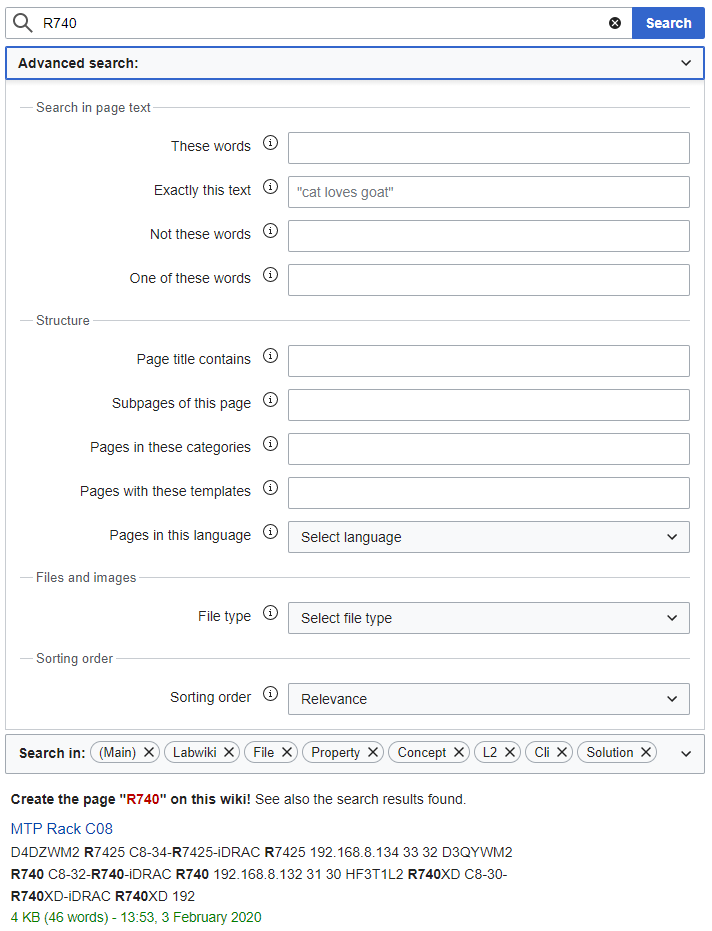Open the MTP Rack C08 result link
Screen dimensions: 712x931
pos(61,829)
